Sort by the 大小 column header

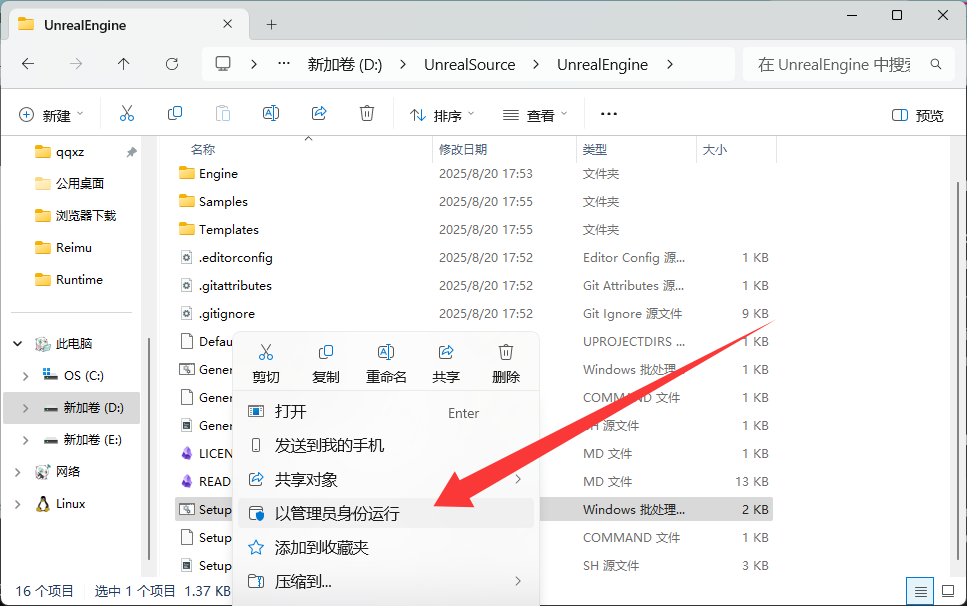(x=715, y=149)
